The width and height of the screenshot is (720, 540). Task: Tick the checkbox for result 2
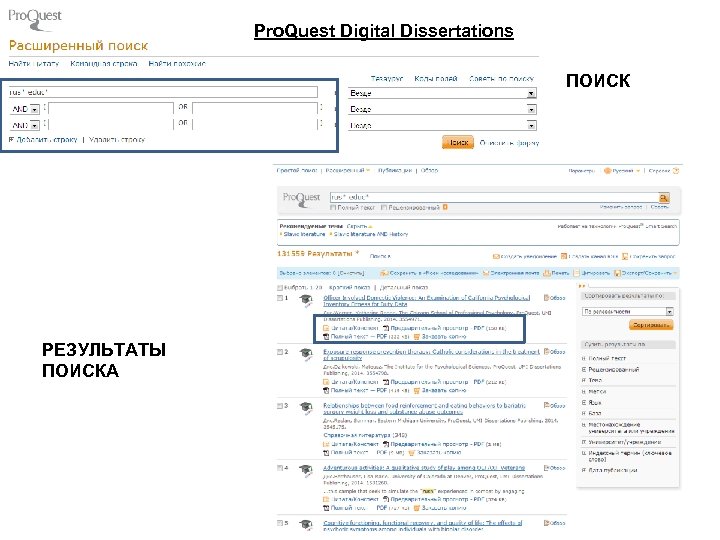pos(280,352)
